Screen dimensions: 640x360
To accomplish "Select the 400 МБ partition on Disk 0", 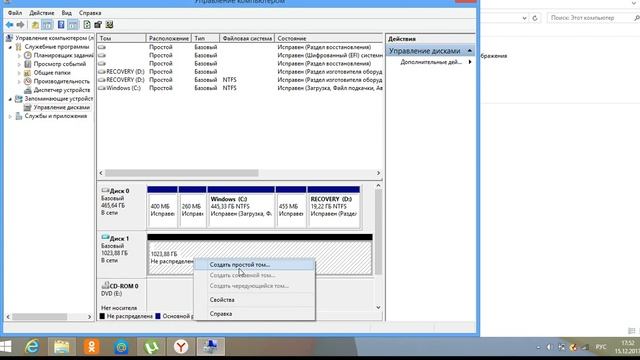I will [x=162, y=207].
